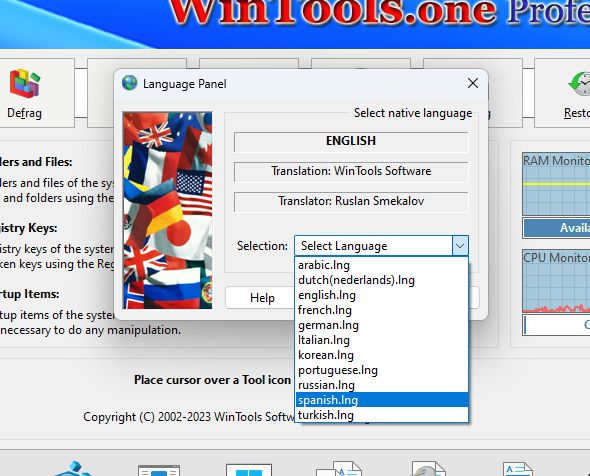590x476 pixels.
Task: Click the RAM Monitor graph
Action: coord(556,184)
